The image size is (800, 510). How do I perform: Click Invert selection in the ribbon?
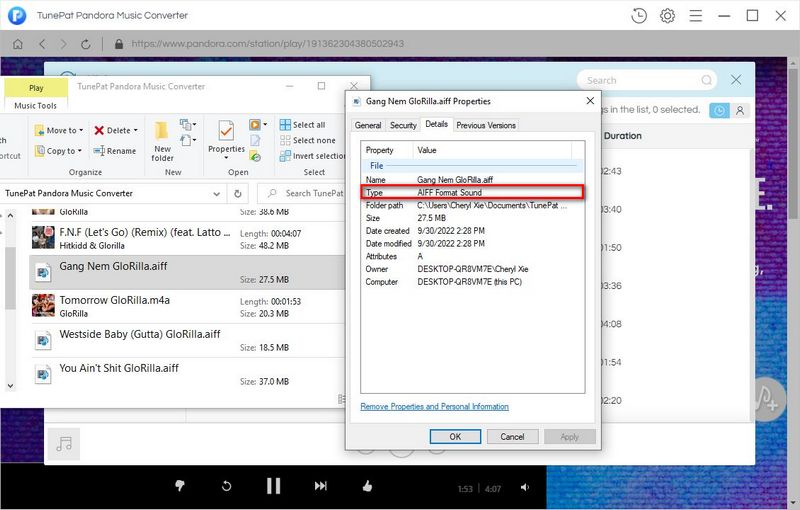(312, 156)
